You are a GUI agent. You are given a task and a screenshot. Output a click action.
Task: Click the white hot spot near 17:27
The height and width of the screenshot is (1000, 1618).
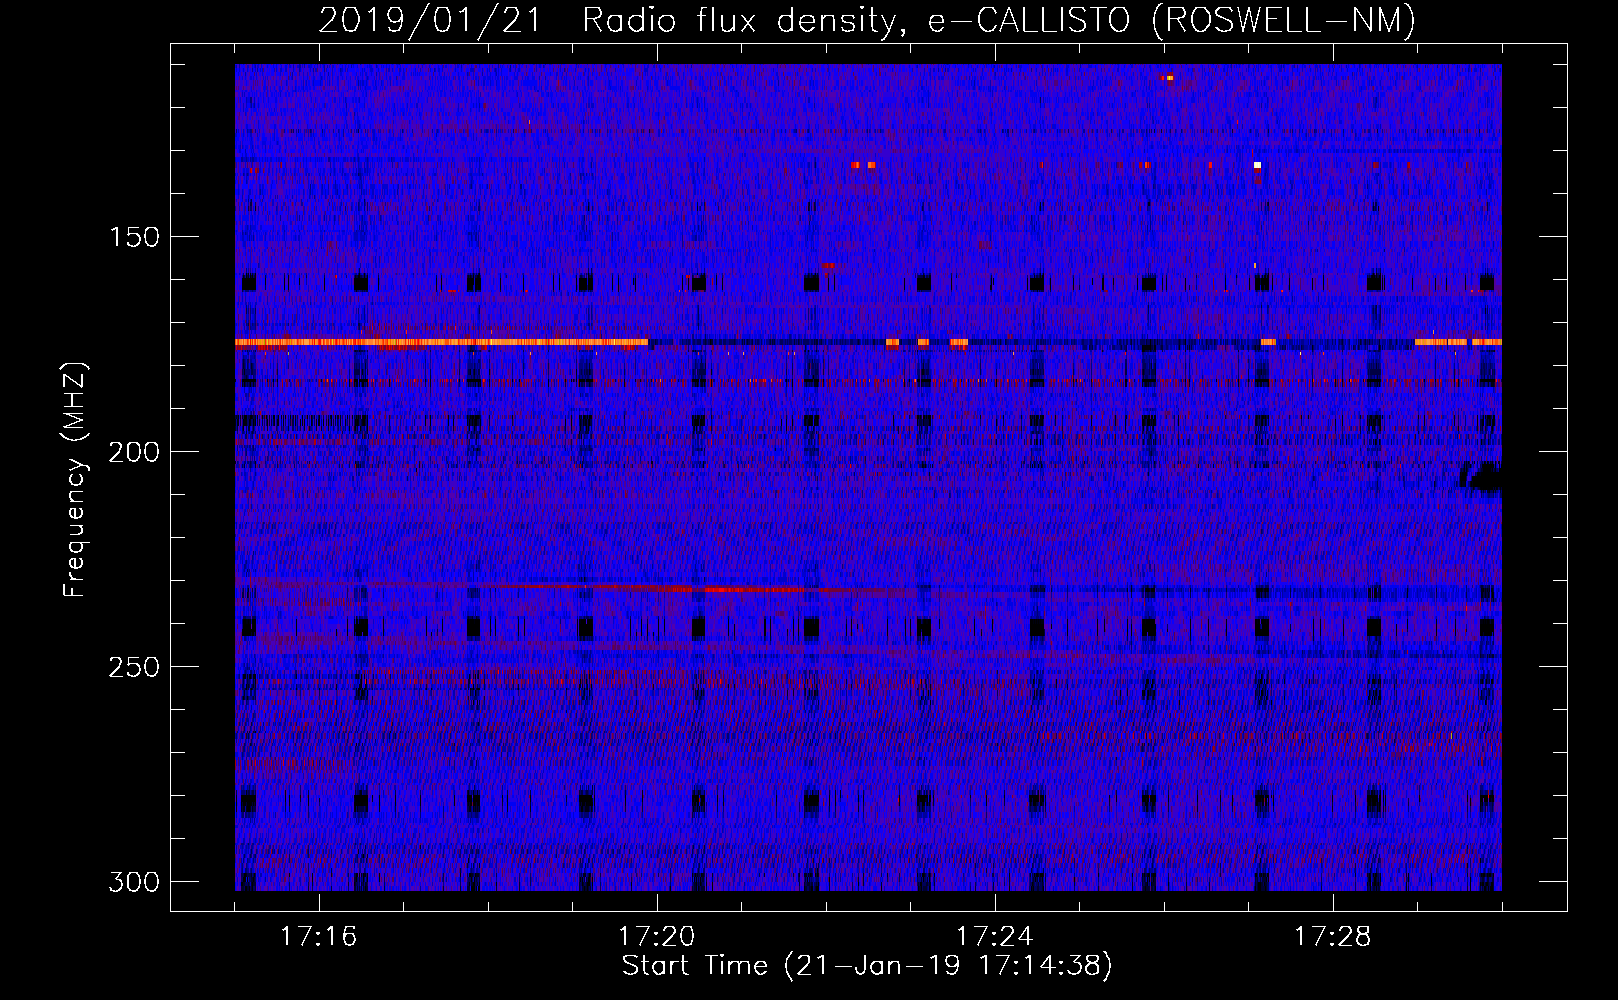[1257, 165]
